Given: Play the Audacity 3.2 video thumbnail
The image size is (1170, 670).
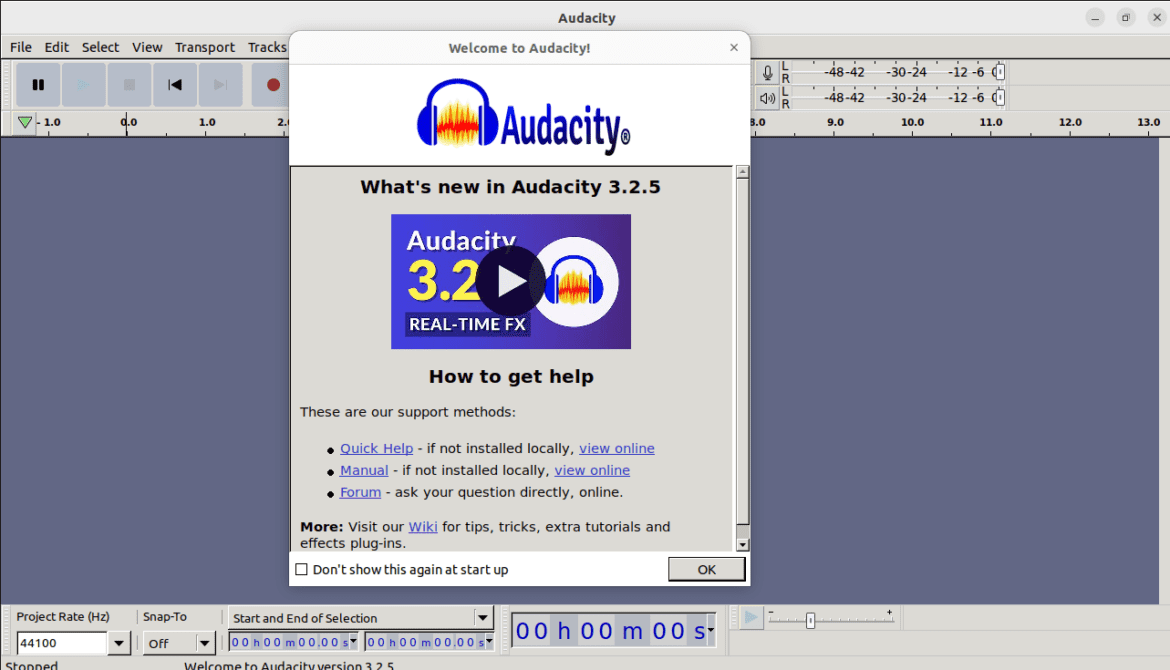Looking at the screenshot, I should coord(510,282).
